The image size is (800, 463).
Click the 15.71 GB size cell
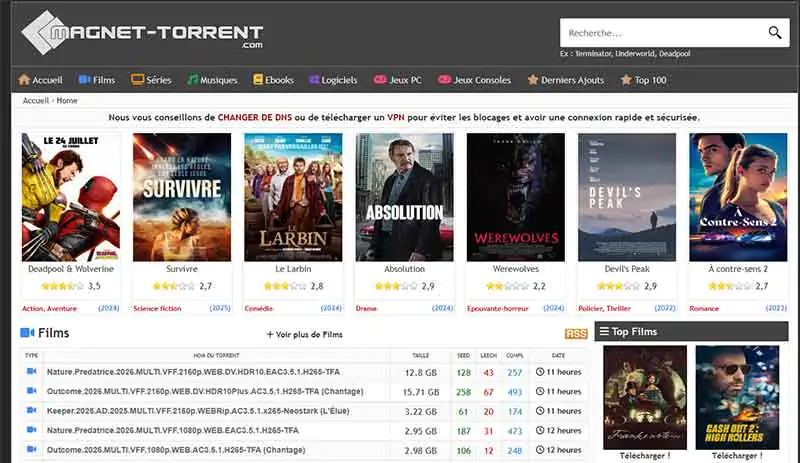pos(420,392)
